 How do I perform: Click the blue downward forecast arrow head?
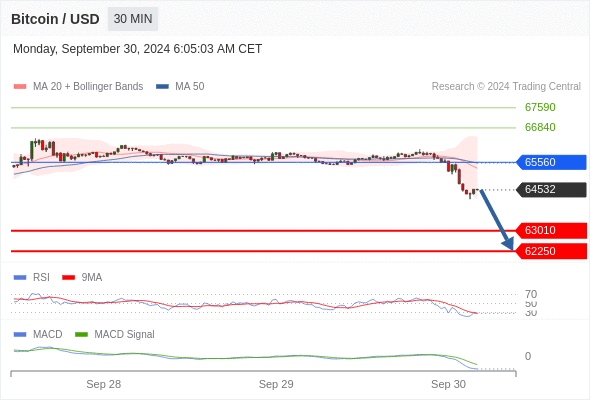click(x=508, y=244)
